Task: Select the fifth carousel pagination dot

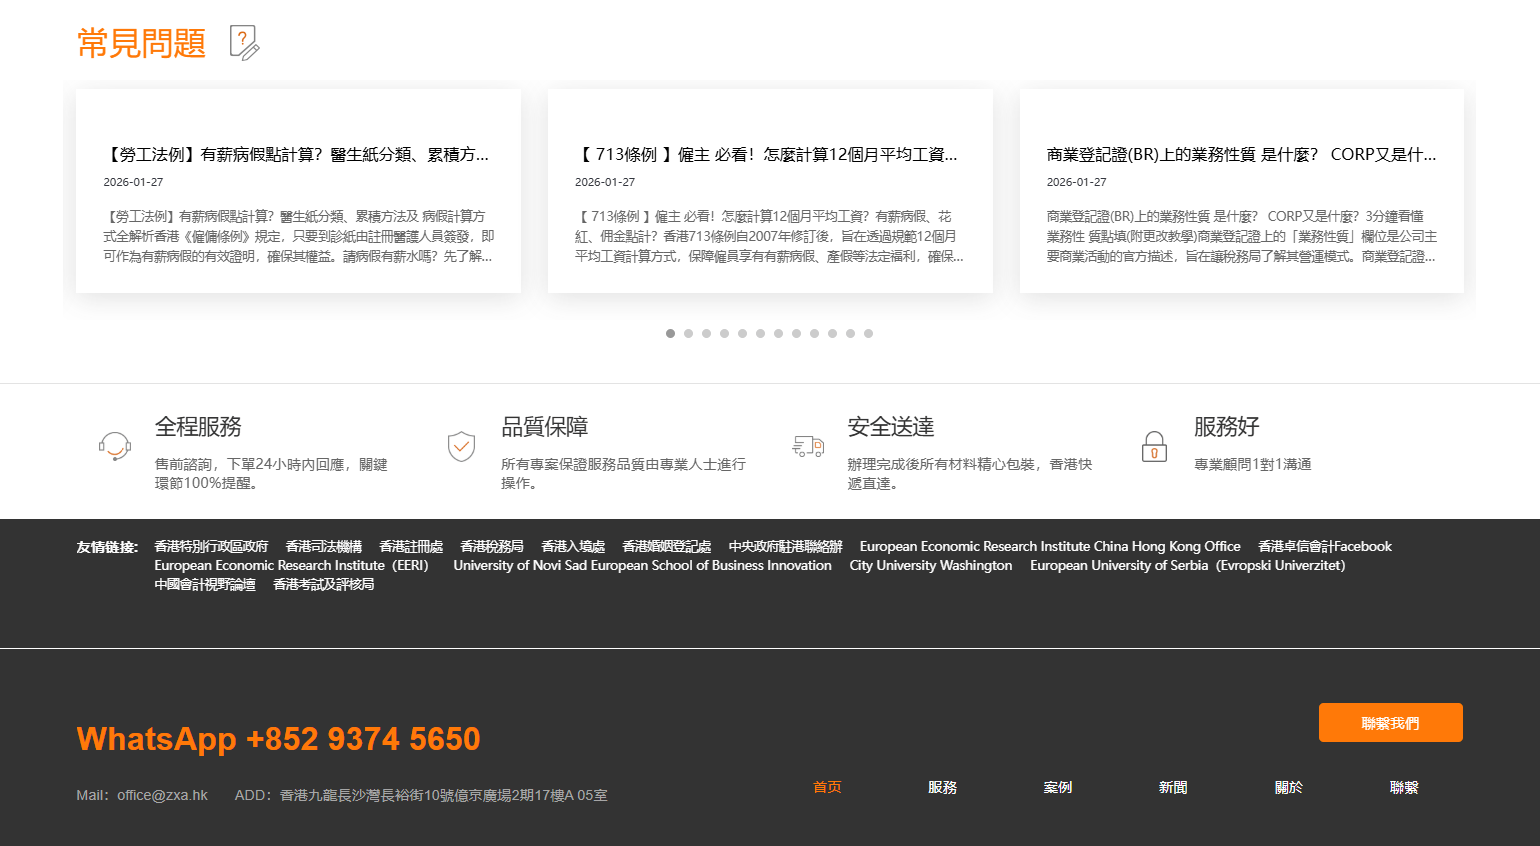Action: (x=742, y=333)
